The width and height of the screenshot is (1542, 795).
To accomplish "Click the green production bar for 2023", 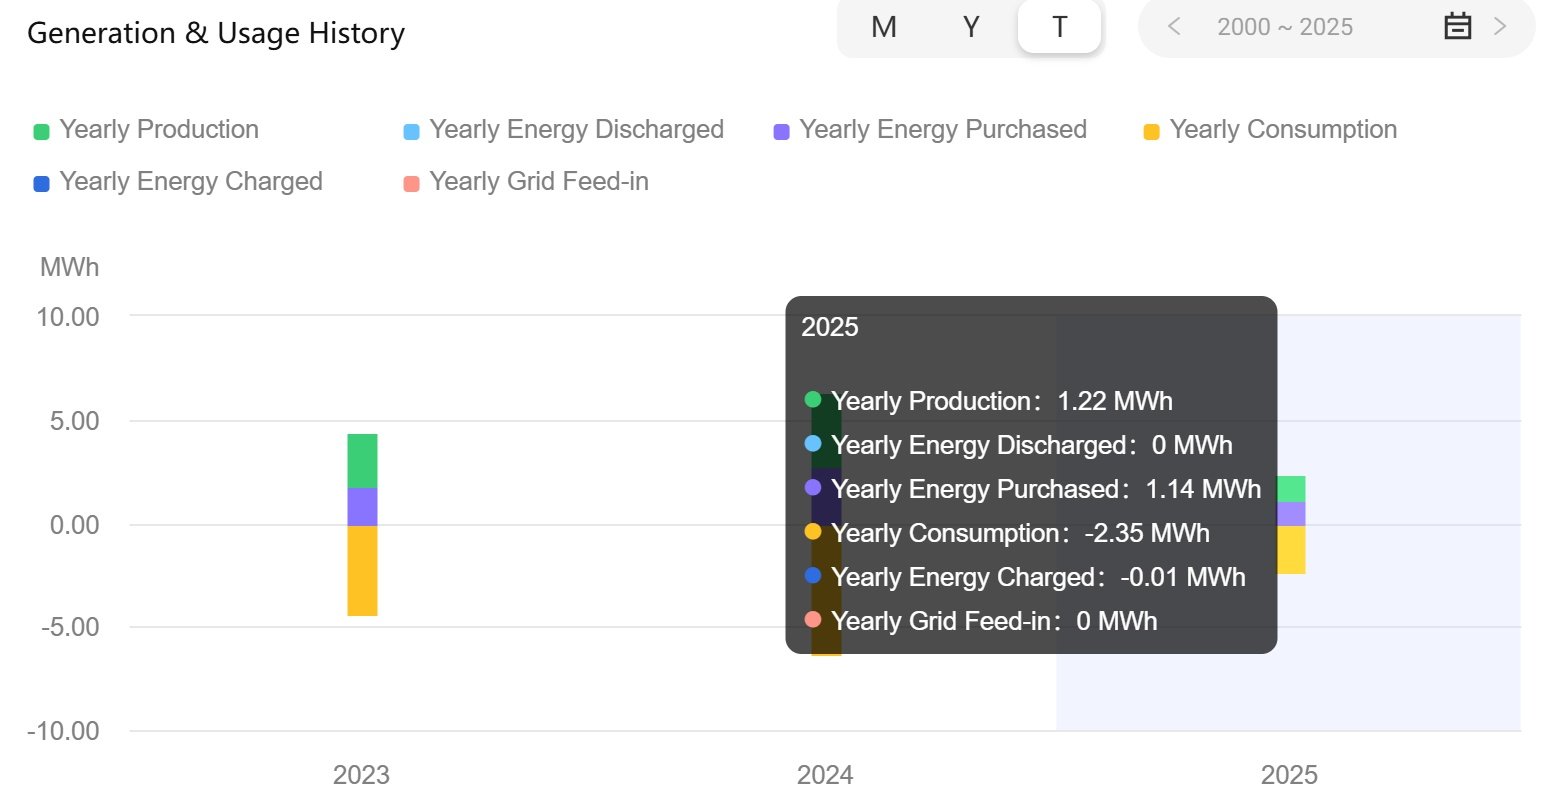I will [x=362, y=461].
